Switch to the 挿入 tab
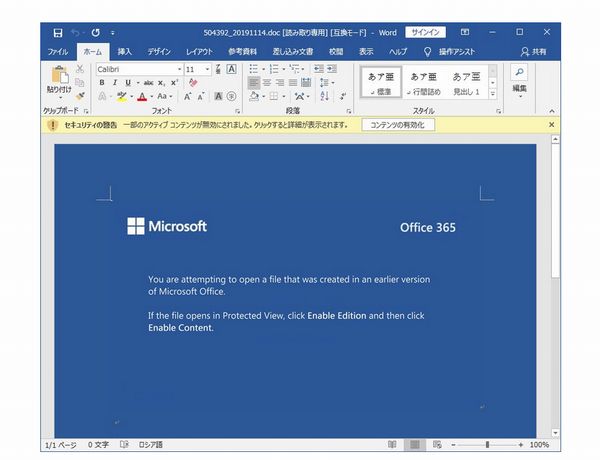Screen dimensions: 600x460 point(124,52)
